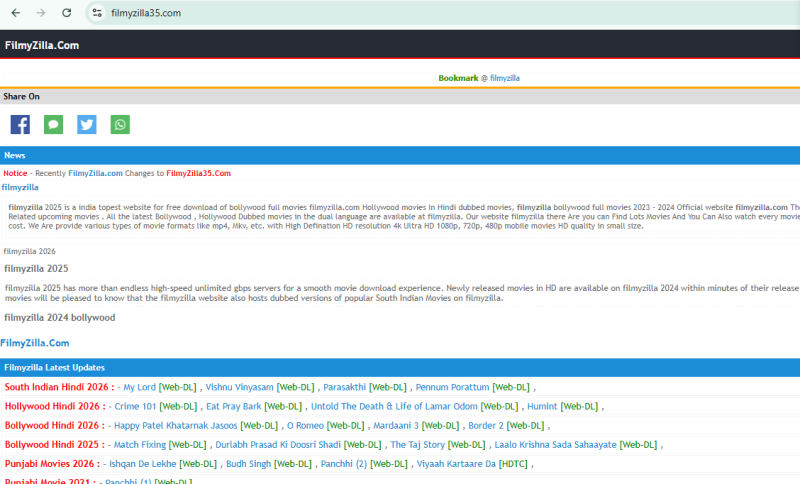
Task: Open the FilmyZilla.Com header logo link
Action: tap(42, 45)
